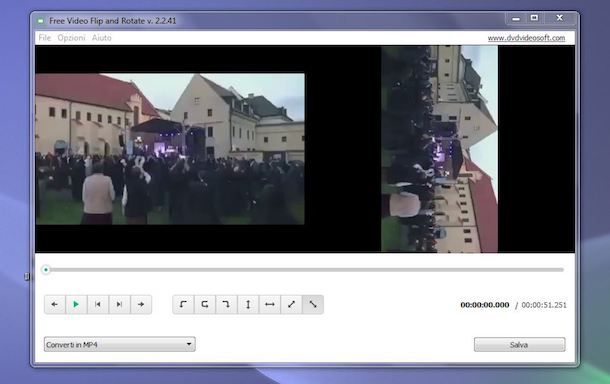Rotate video 90 degrees clockwise
Image resolution: width=610 pixels, height=384 pixels.
point(226,304)
